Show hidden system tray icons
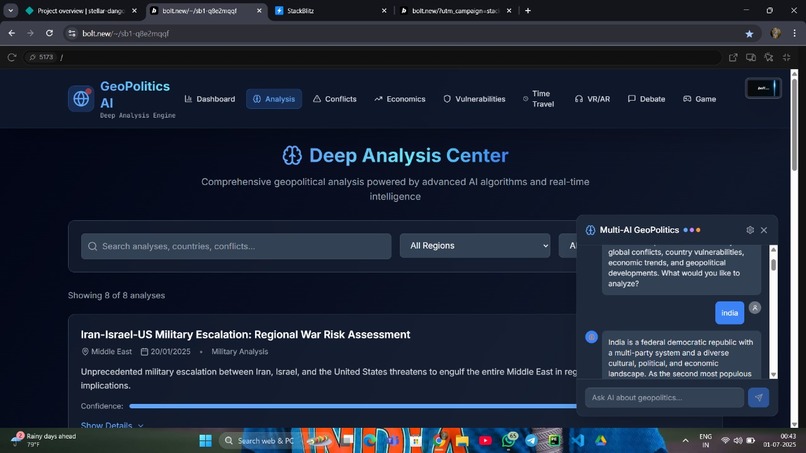 point(685,441)
